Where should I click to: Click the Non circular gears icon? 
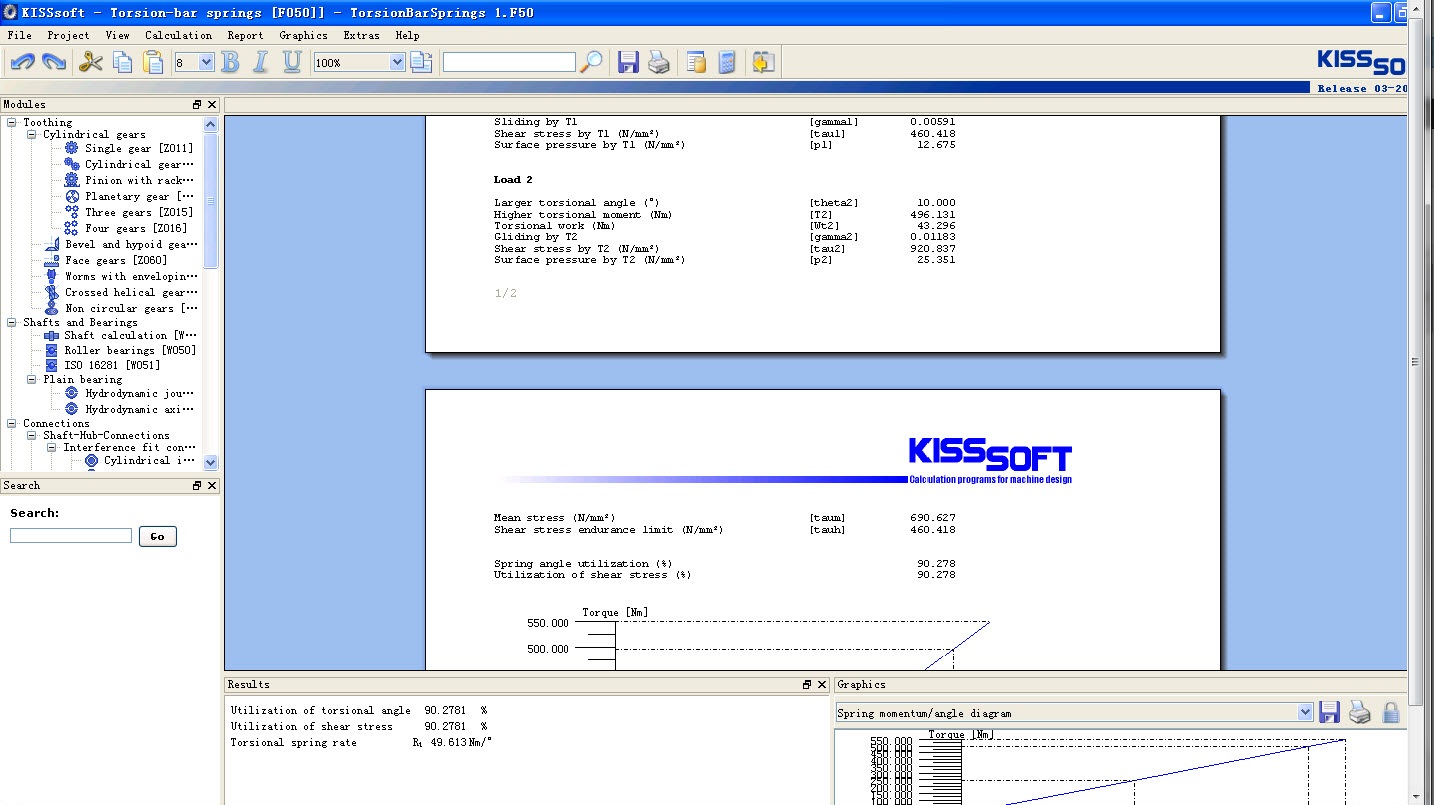click(52, 308)
